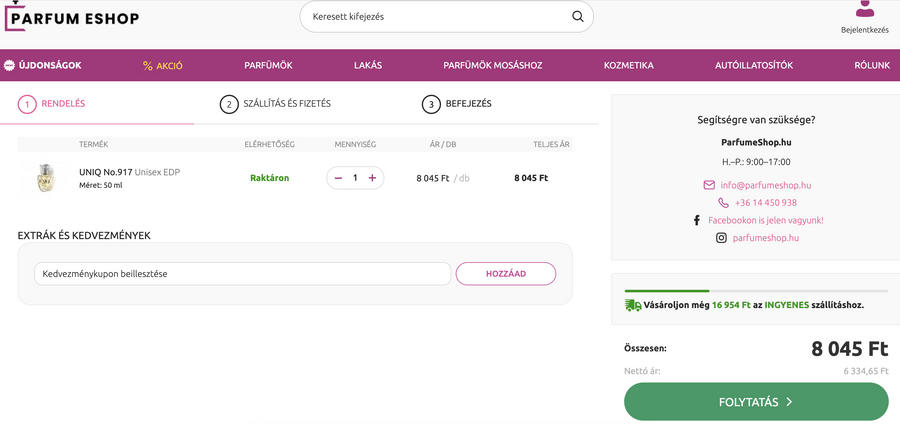900x424 pixels.
Task: Select the Befejezés step
Action: coord(457,104)
